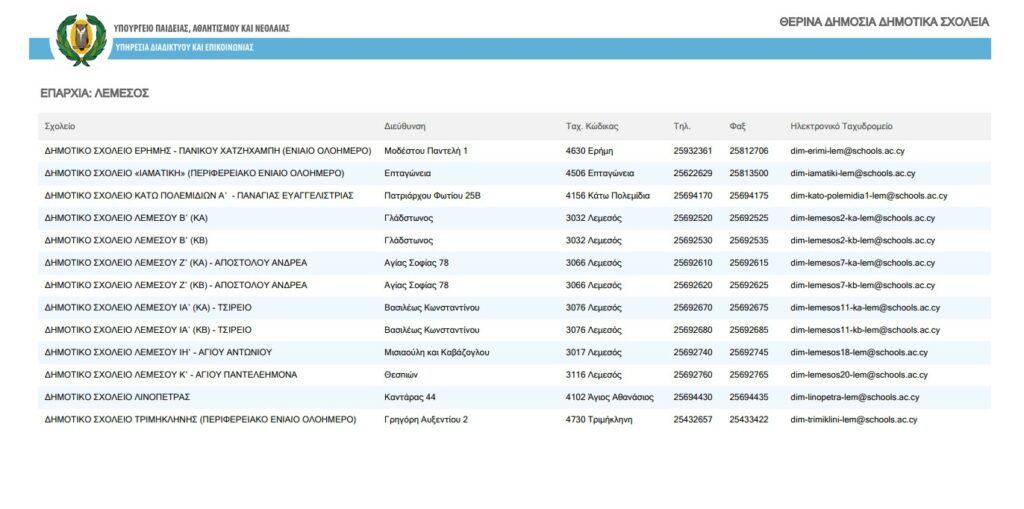The height and width of the screenshot is (509, 1024).
Task: Click the Ηλεκτρονικό Ταχυδρομείο column header
Action: pos(841,127)
